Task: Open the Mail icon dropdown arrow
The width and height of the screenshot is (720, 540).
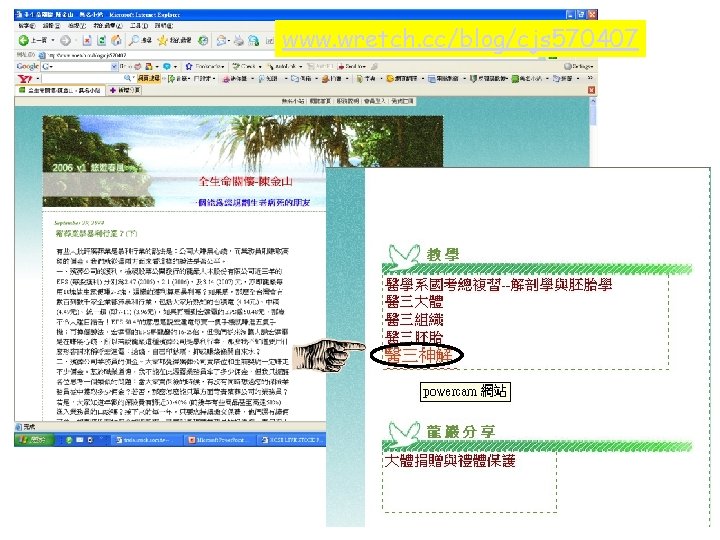Action: (230, 40)
